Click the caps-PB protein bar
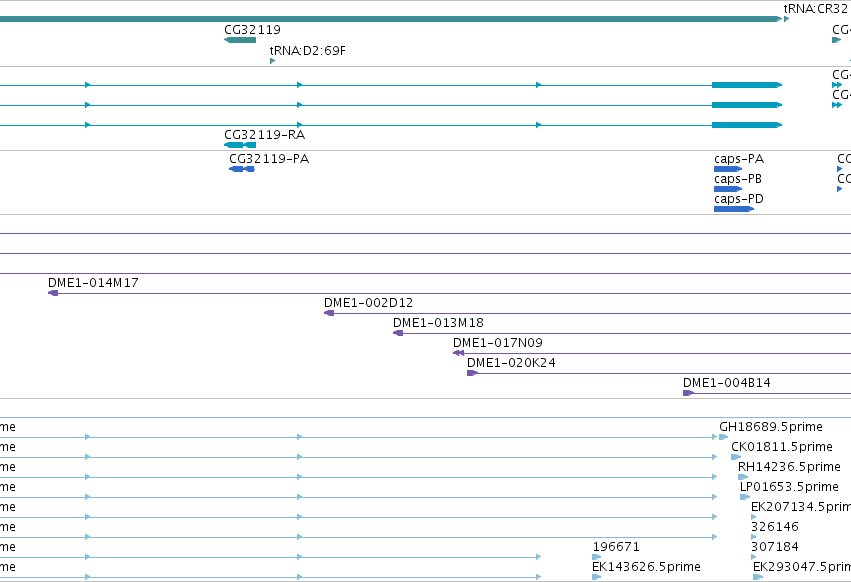 click(x=728, y=189)
